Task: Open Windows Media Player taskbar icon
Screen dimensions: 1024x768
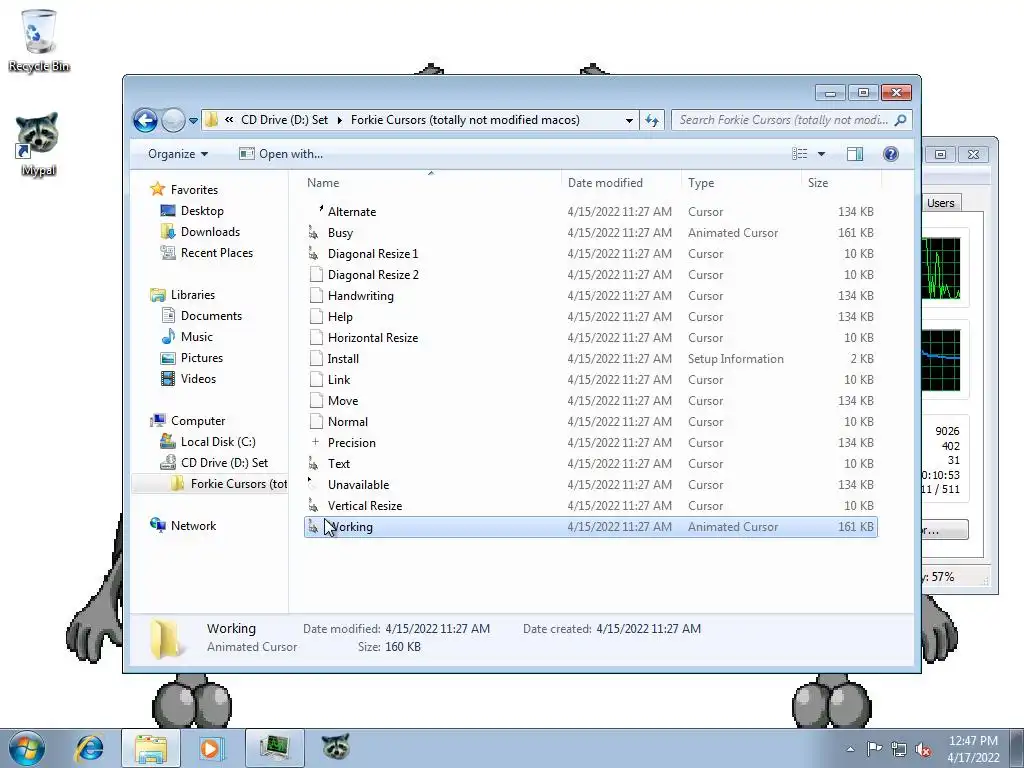Action: [x=210, y=748]
